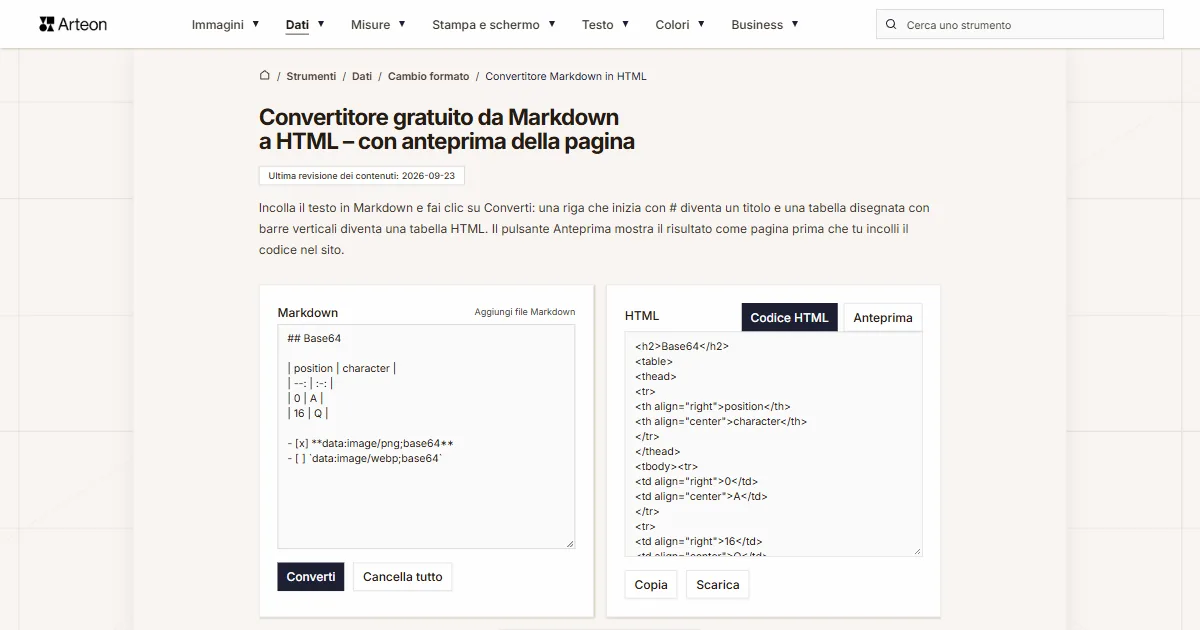Expand the arrow next to Misure
Screen dimensions: 1200x630
[x=402, y=24]
